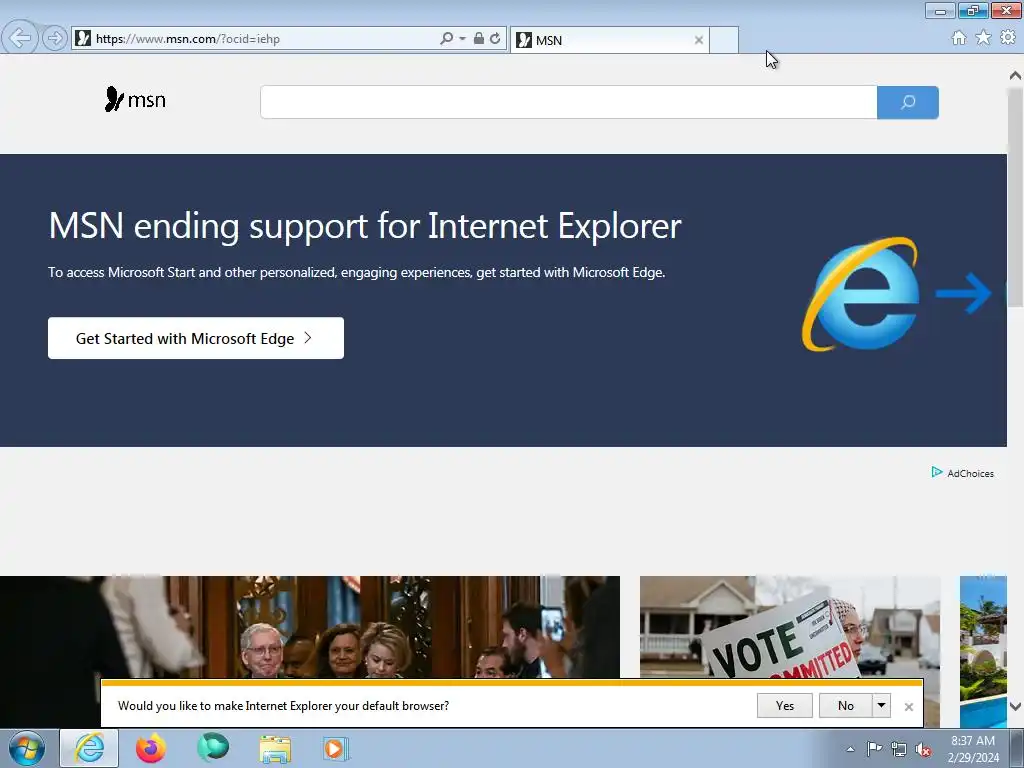This screenshot has height=768, width=1024.
Task: Click the blue arrow next to IE logo
Action: click(x=964, y=293)
